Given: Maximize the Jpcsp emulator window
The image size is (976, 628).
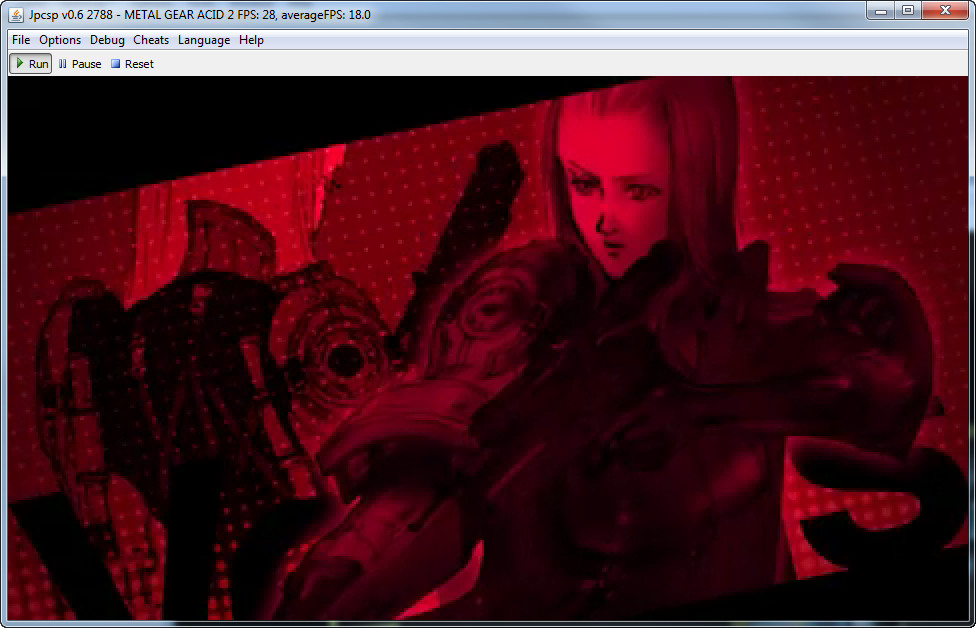Looking at the screenshot, I should [908, 10].
